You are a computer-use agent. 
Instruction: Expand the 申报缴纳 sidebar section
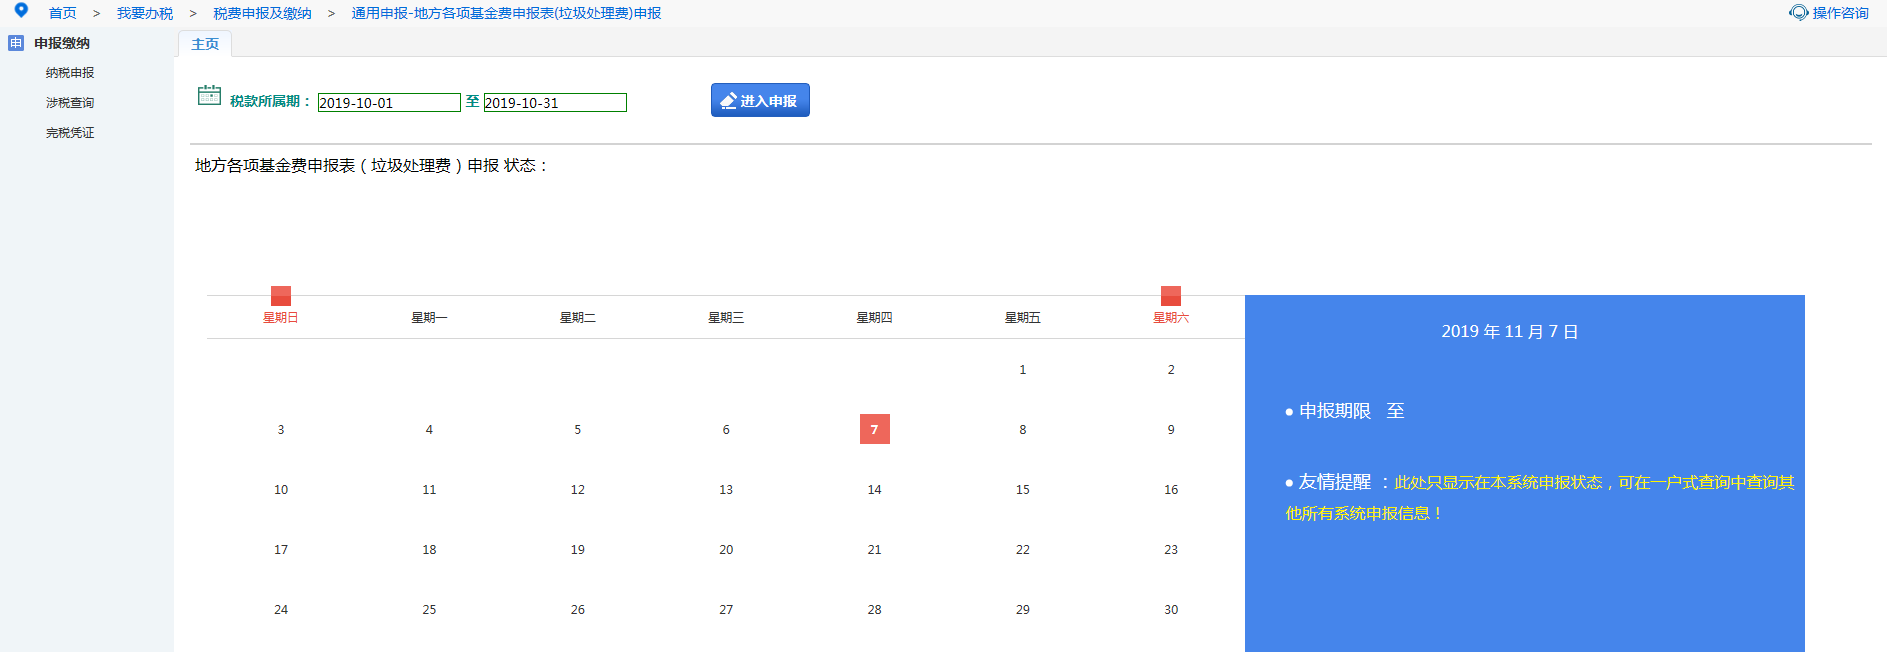(62, 43)
